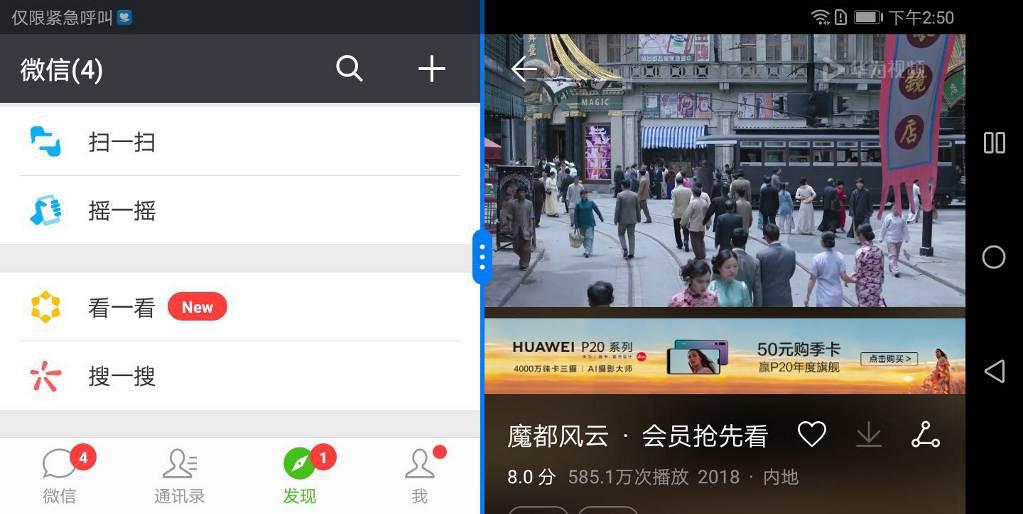Download the video with arrow icon
This screenshot has width=1023, height=514.
tap(869, 434)
